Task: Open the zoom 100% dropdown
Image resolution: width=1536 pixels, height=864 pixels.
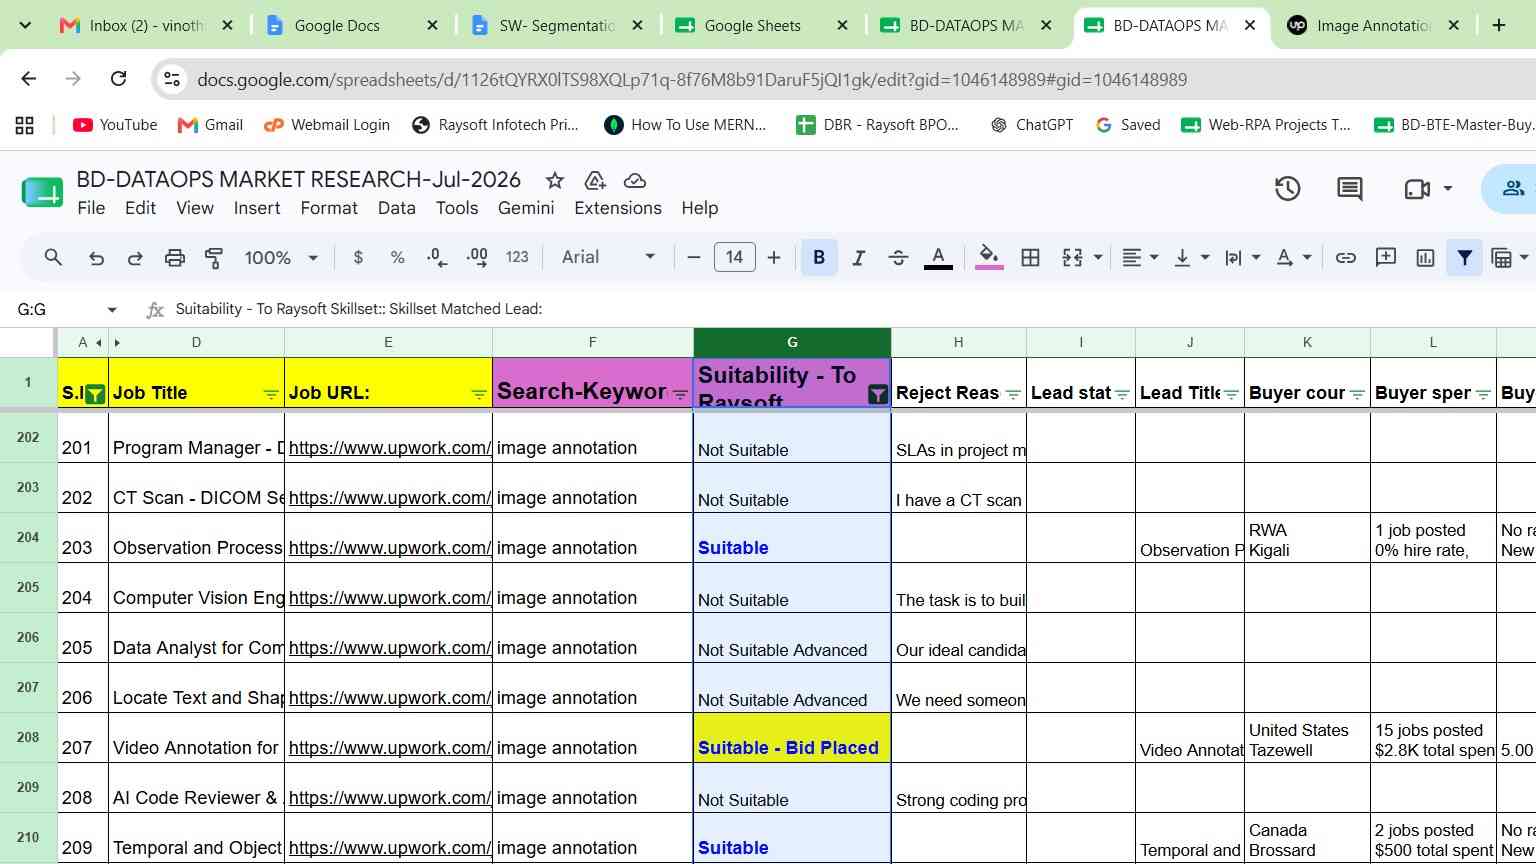Action: [281, 258]
